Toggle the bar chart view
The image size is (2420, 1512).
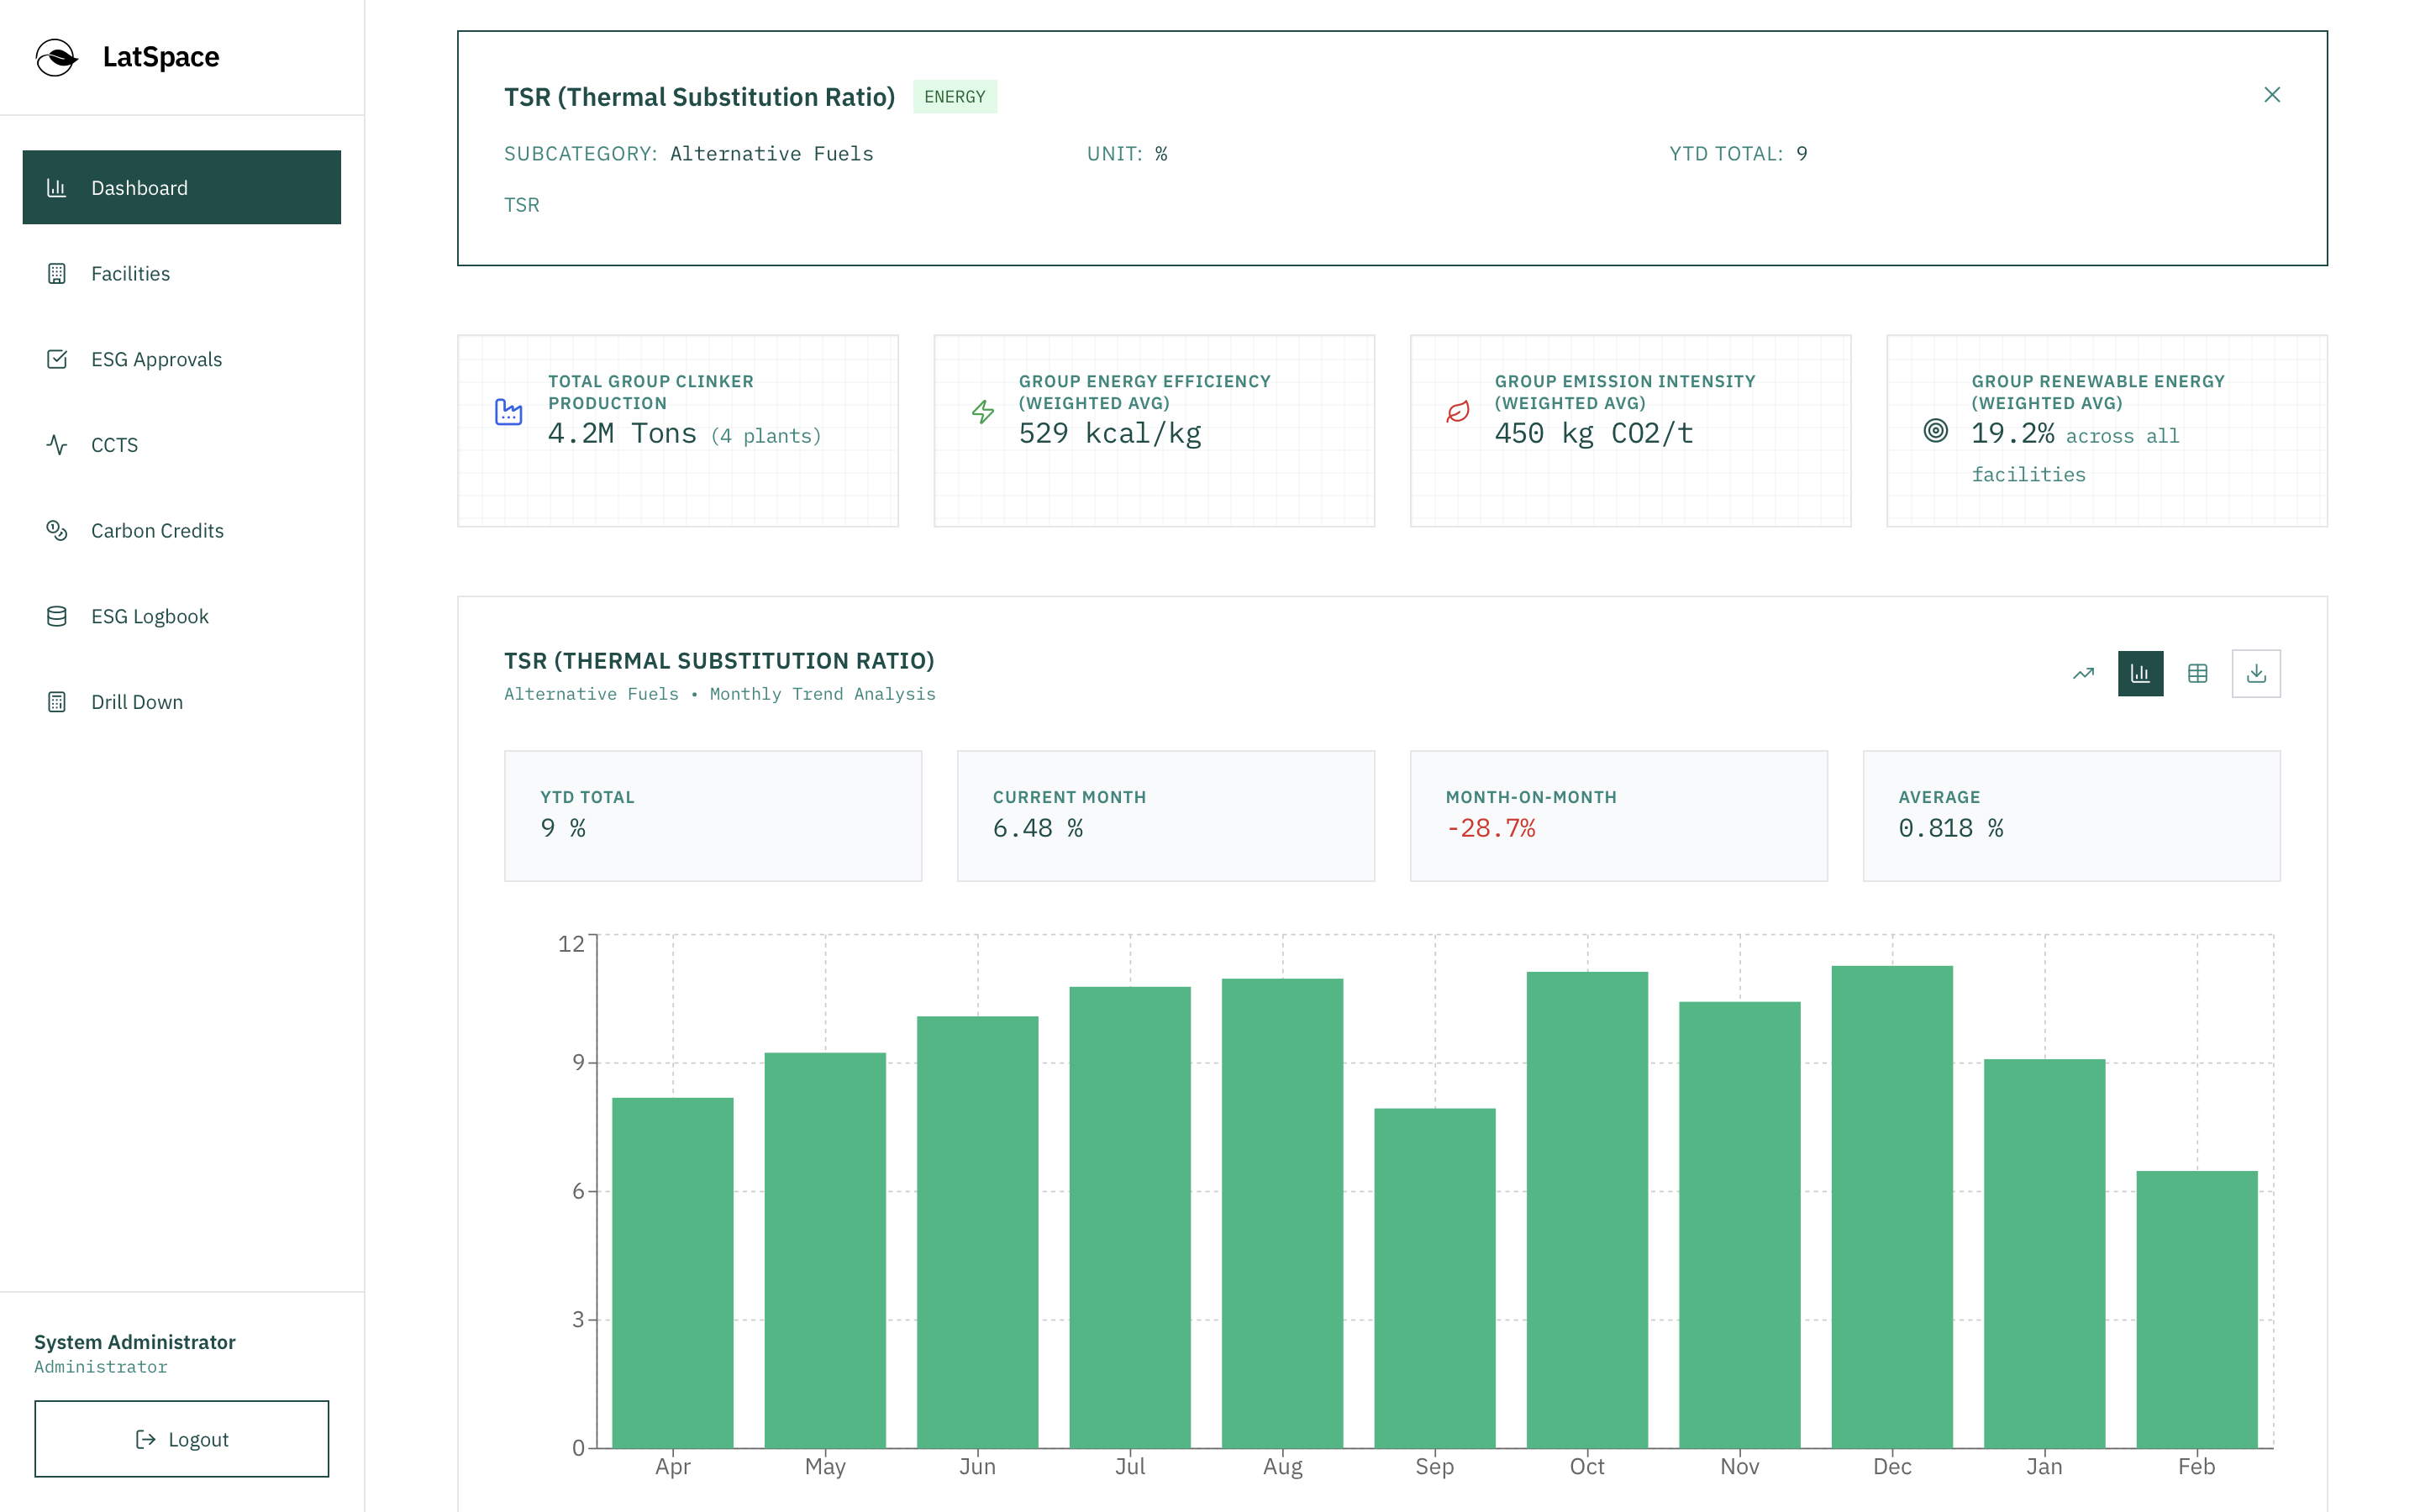coord(2140,673)
